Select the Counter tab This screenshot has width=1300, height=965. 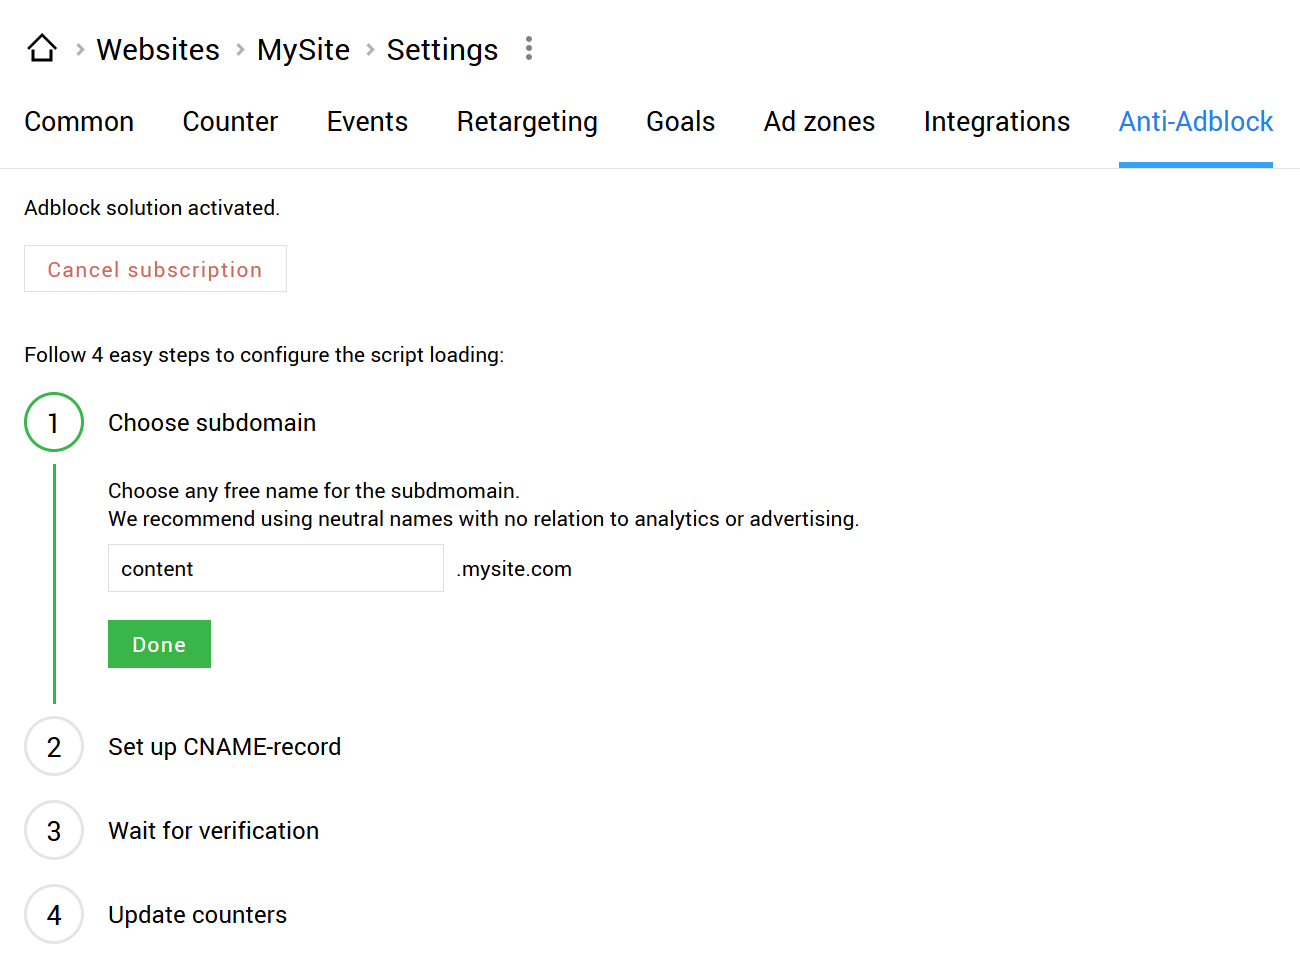[230, 121]
